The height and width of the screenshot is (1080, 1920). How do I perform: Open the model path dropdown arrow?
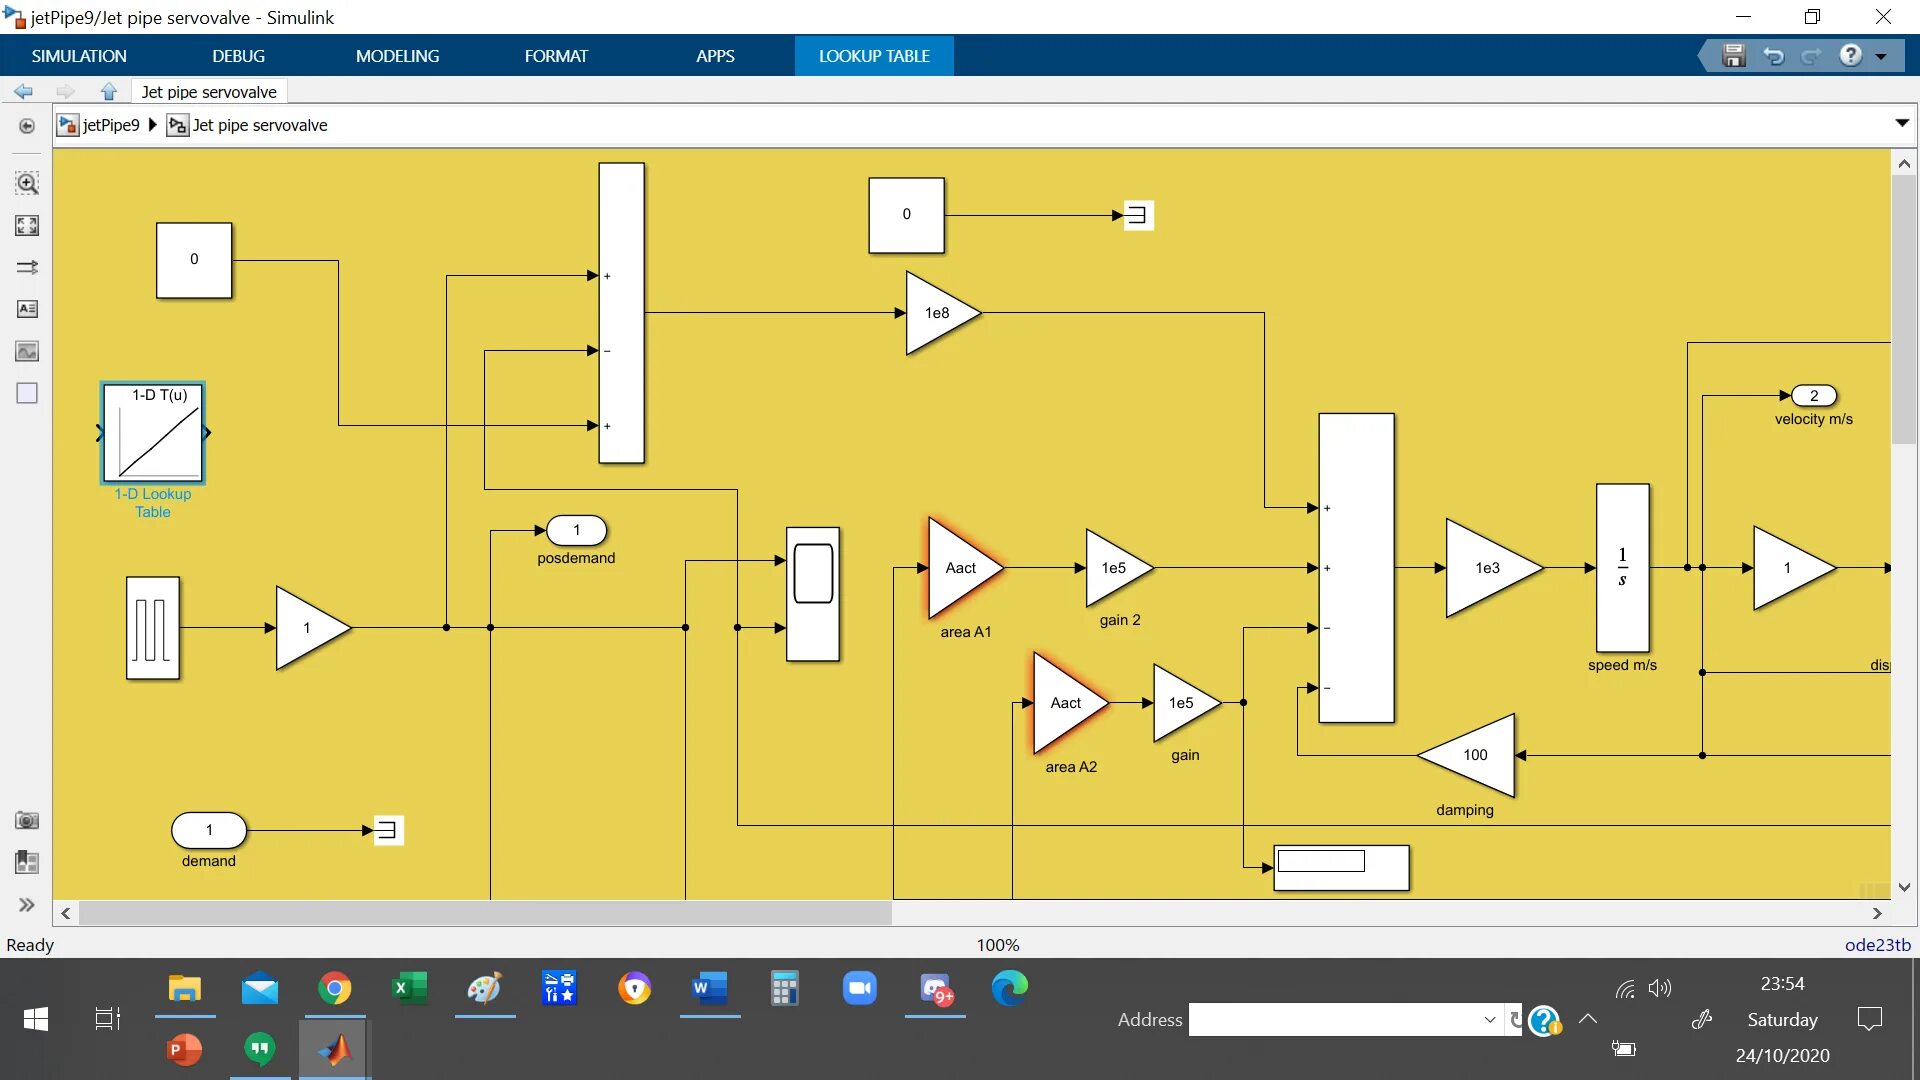pyautogui.click(x=1901, y=123)
